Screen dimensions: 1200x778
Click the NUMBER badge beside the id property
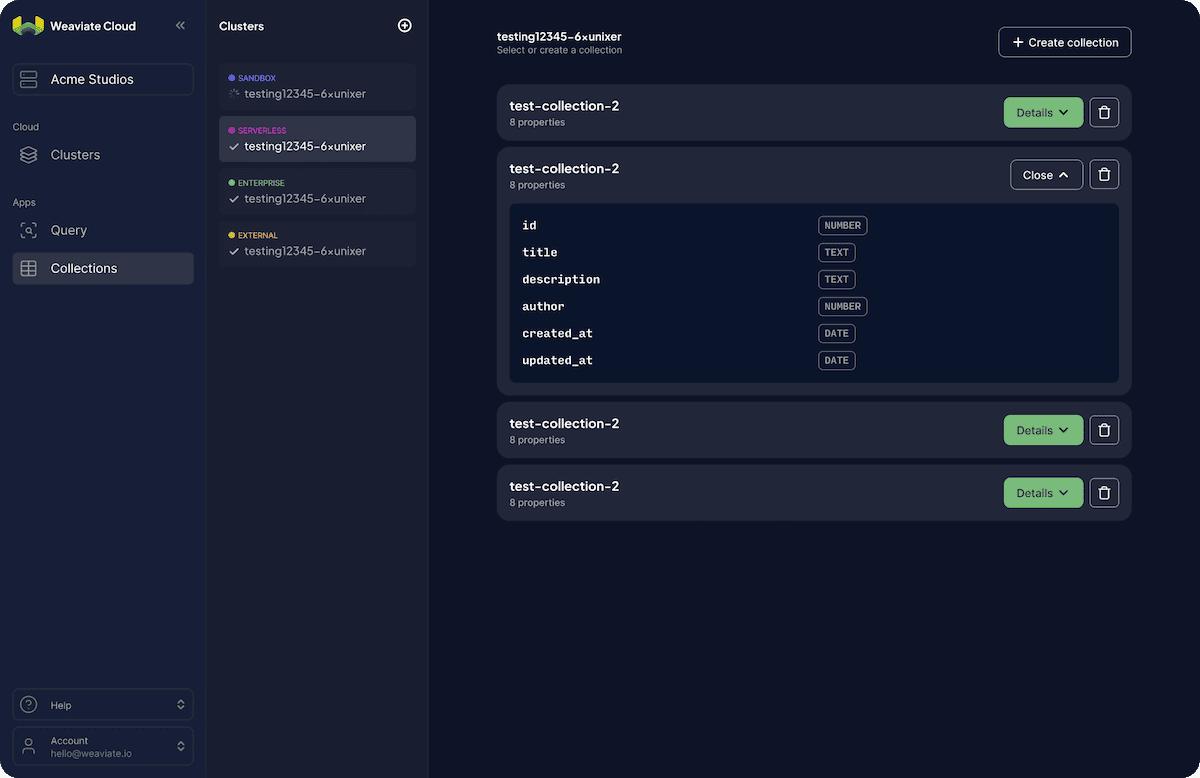[842, 225]
